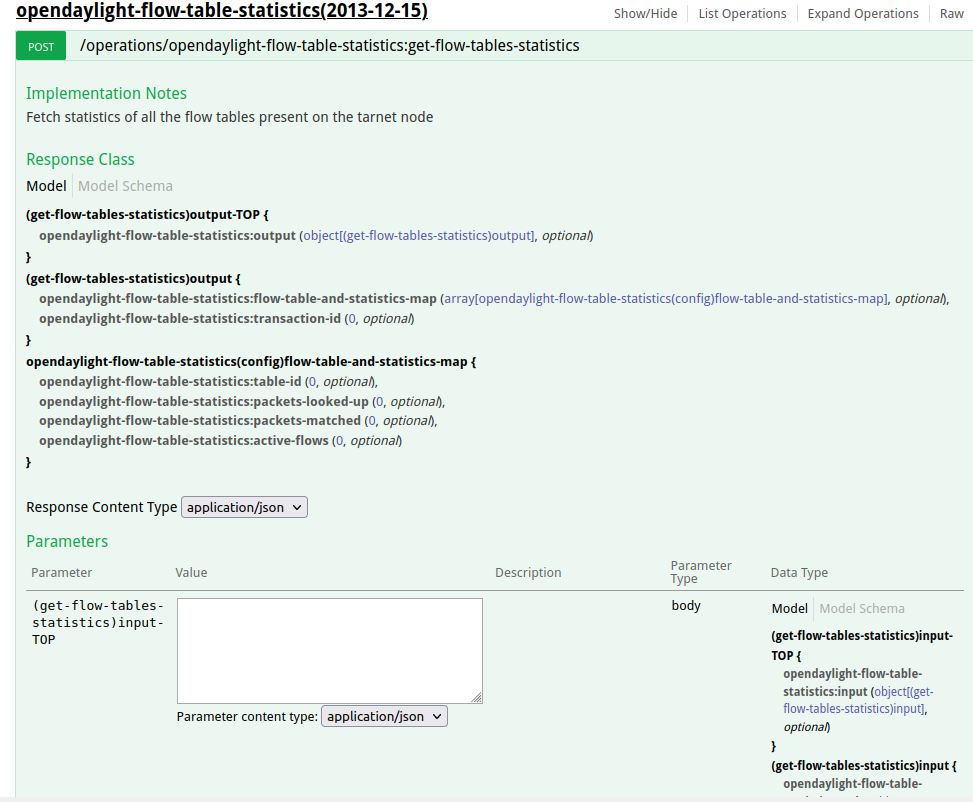
Task: Switch to Model Schema tab under Response Class
Action: (125, 186)
